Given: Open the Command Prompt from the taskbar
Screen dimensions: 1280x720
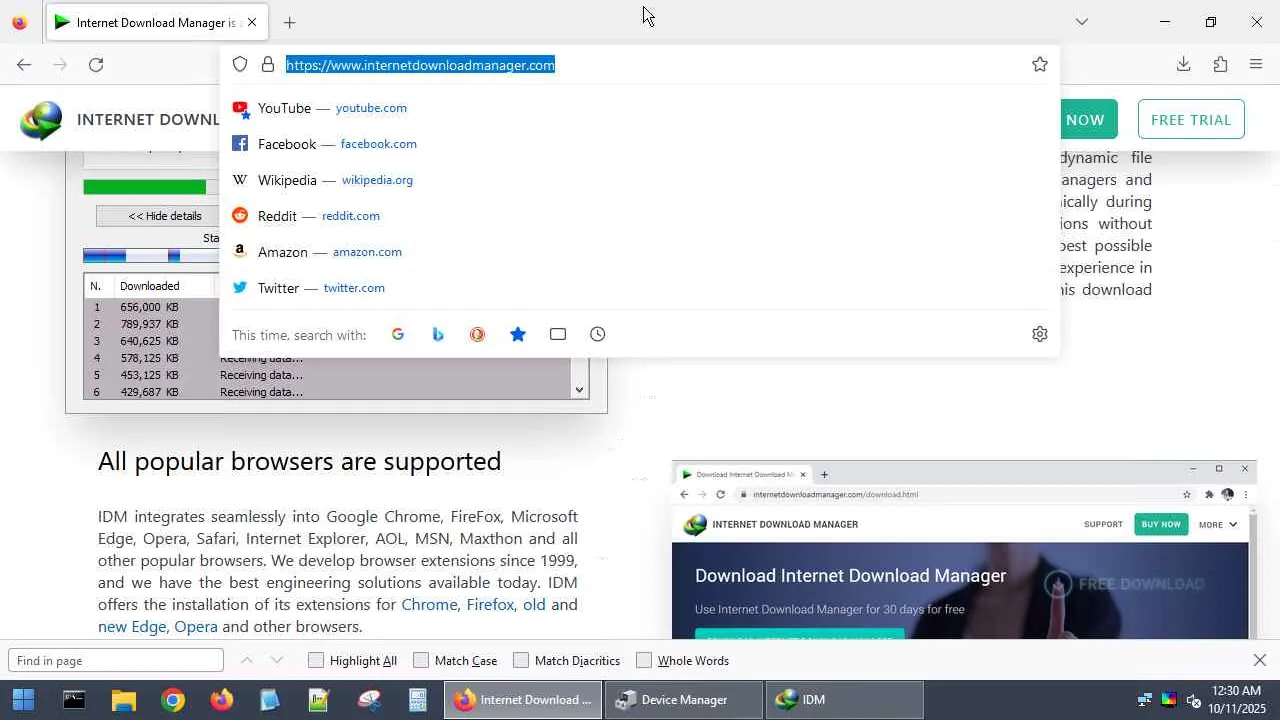Looking at the screenshot, I should [x=74, y=700].
